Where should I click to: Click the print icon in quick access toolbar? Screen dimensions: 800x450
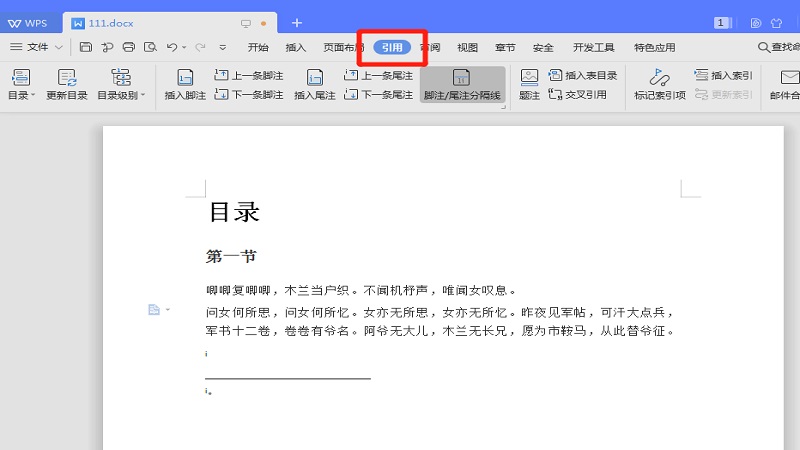[128, 47]
